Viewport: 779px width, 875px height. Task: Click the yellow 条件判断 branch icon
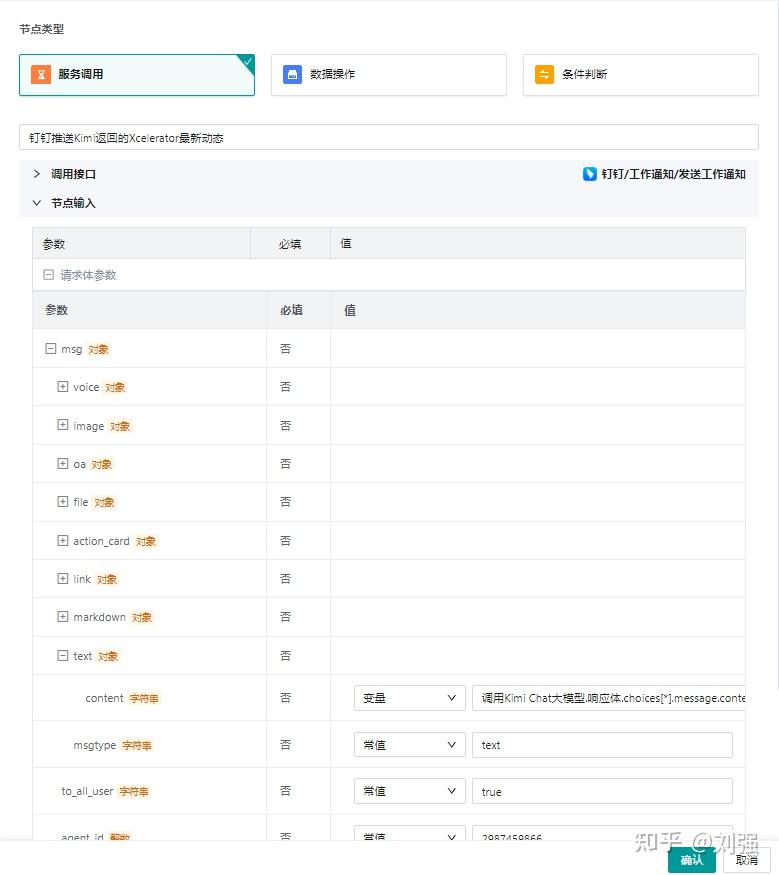[542, 72]
